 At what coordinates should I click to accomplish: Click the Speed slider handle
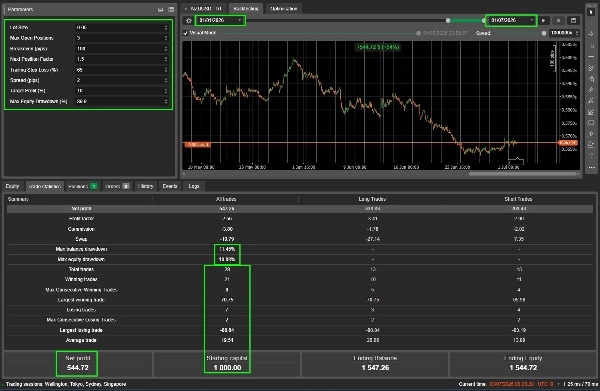544,33
